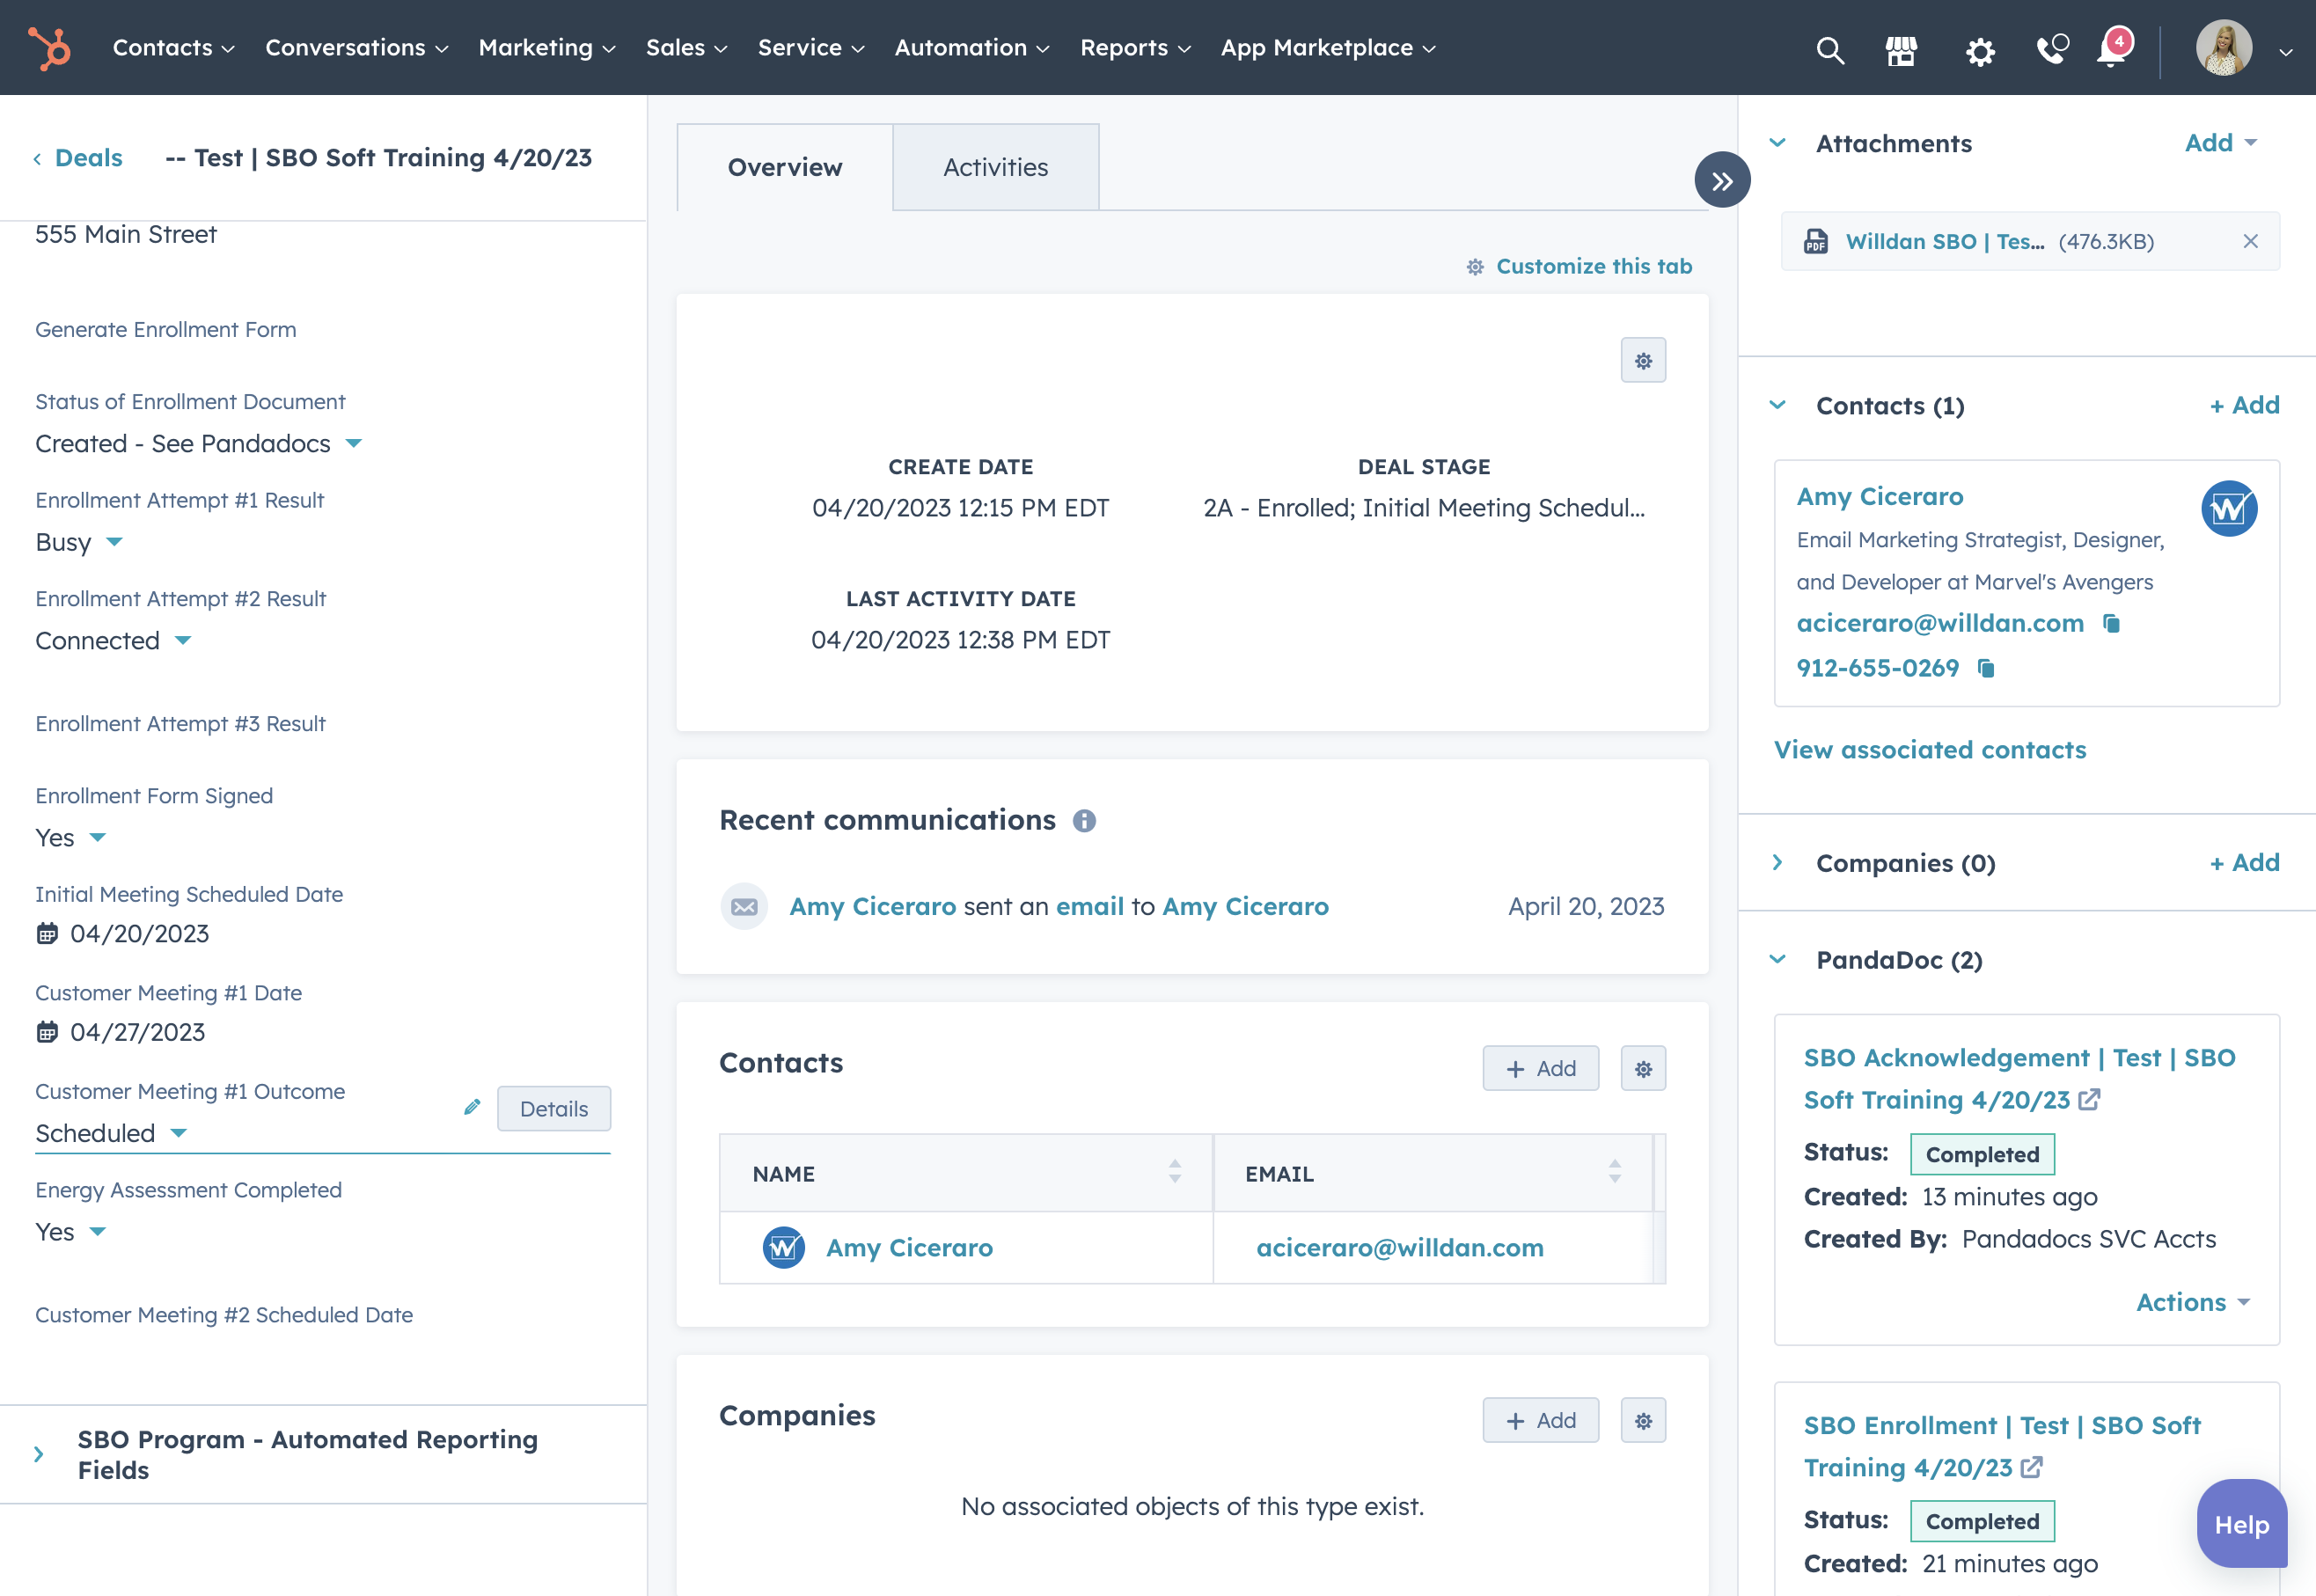
Task: Open SBO Acknowledgement external link icon
Action: point(2089,1100)
